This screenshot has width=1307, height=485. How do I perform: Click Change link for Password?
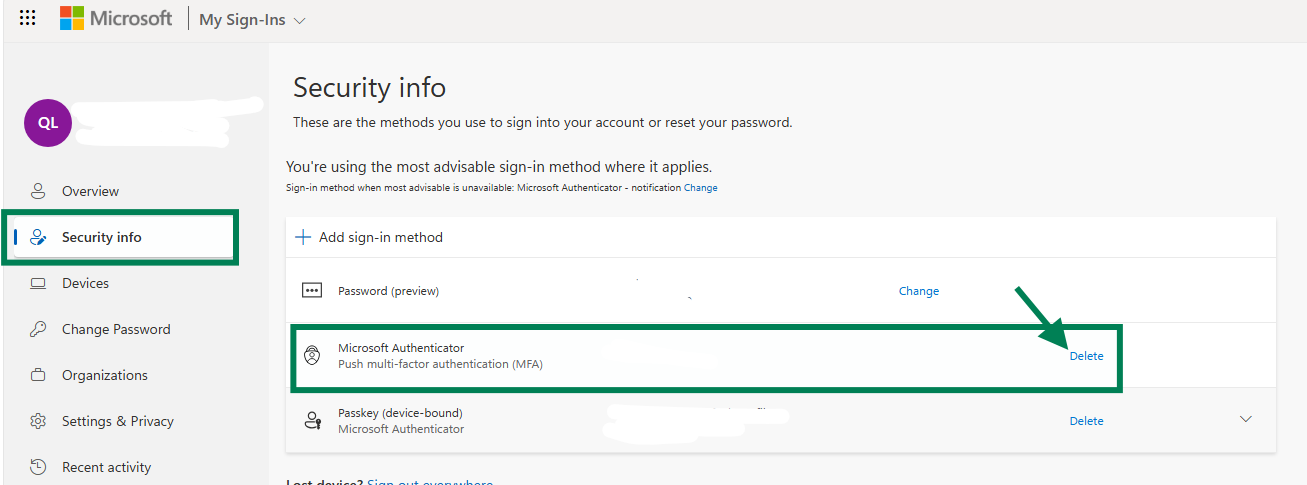[x=919, y=291]
